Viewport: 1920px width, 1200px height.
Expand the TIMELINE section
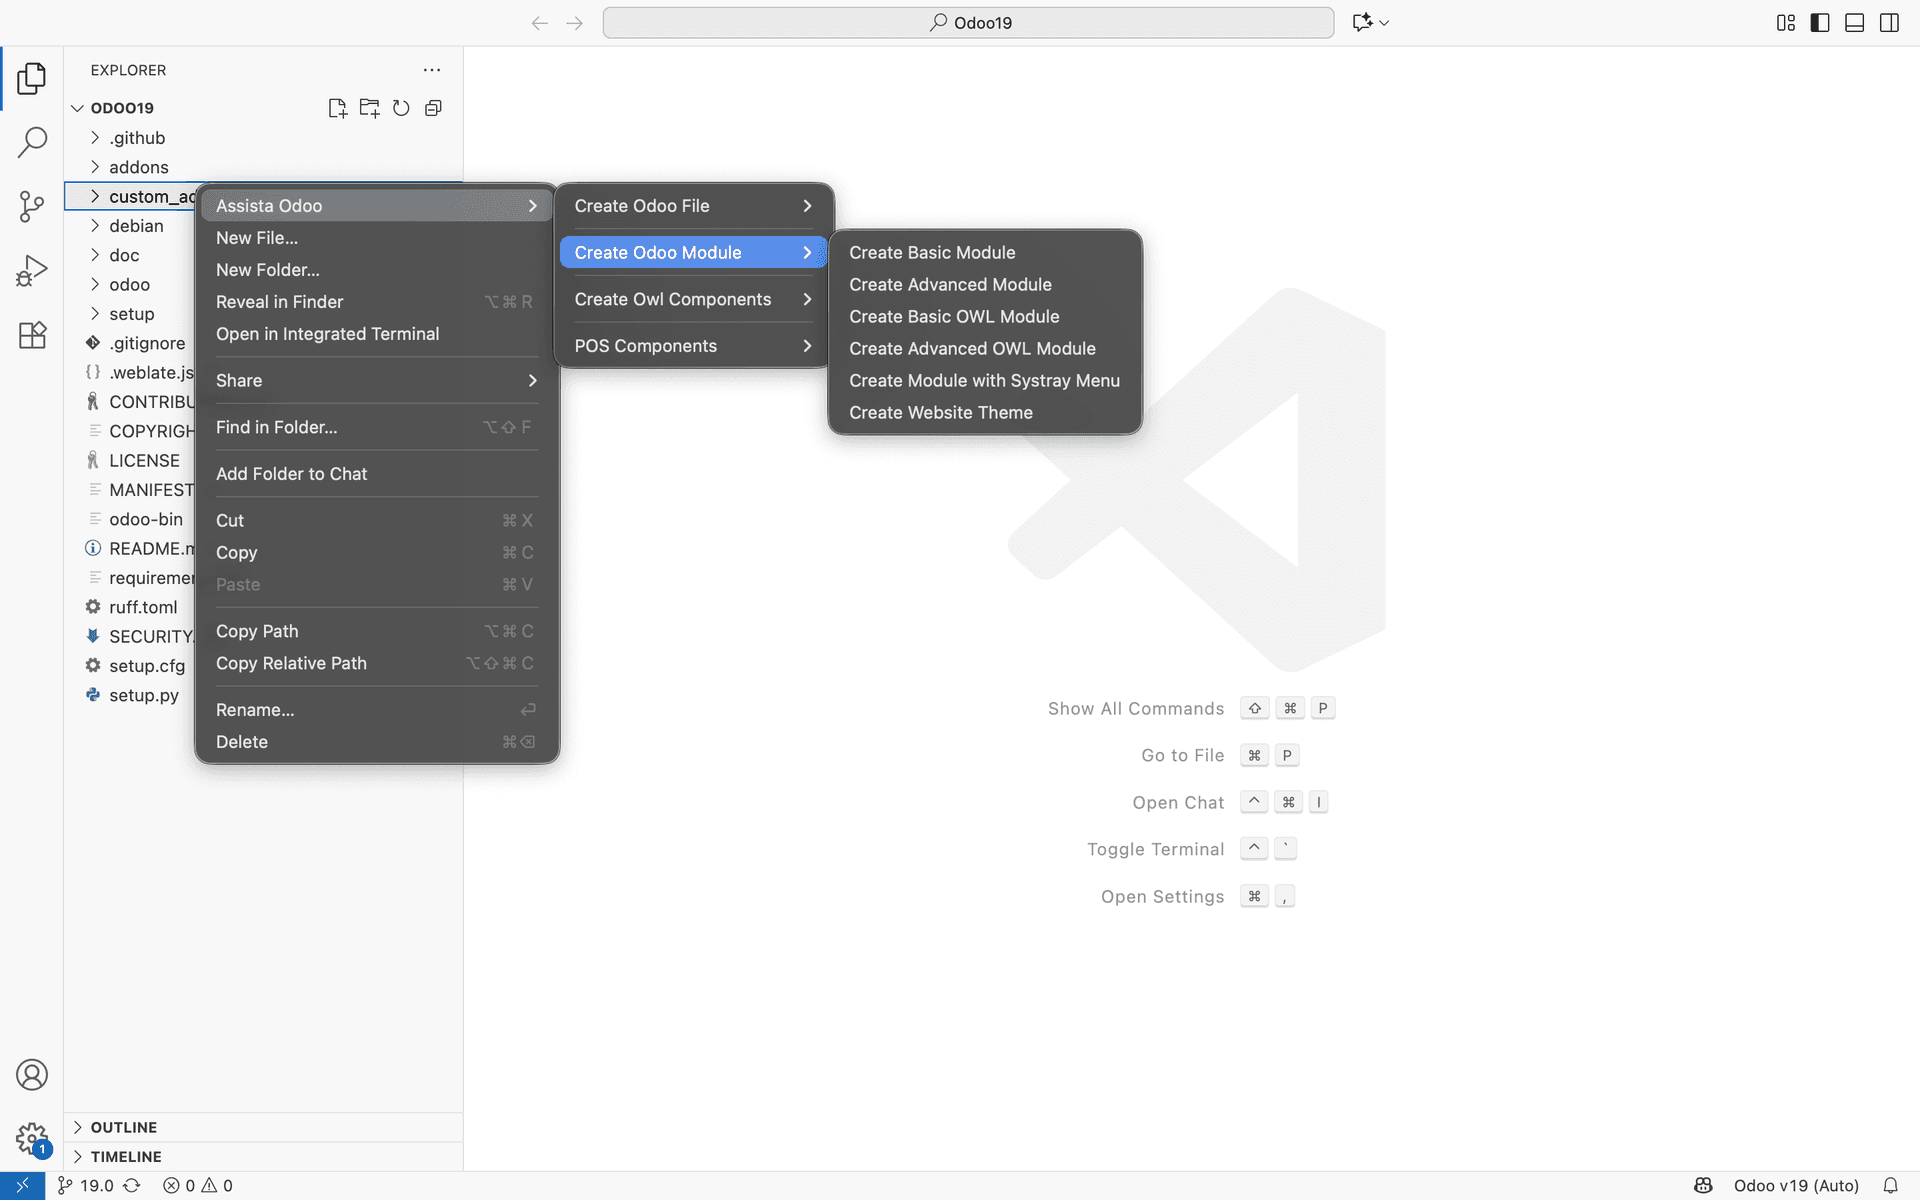[126, 1156]
